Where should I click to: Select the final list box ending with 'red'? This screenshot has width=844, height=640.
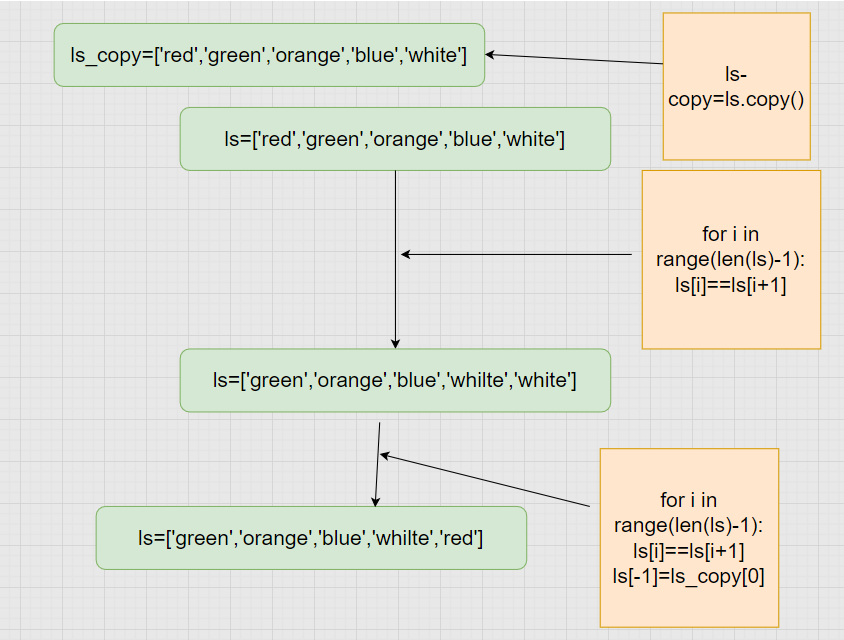click(311, 538)
